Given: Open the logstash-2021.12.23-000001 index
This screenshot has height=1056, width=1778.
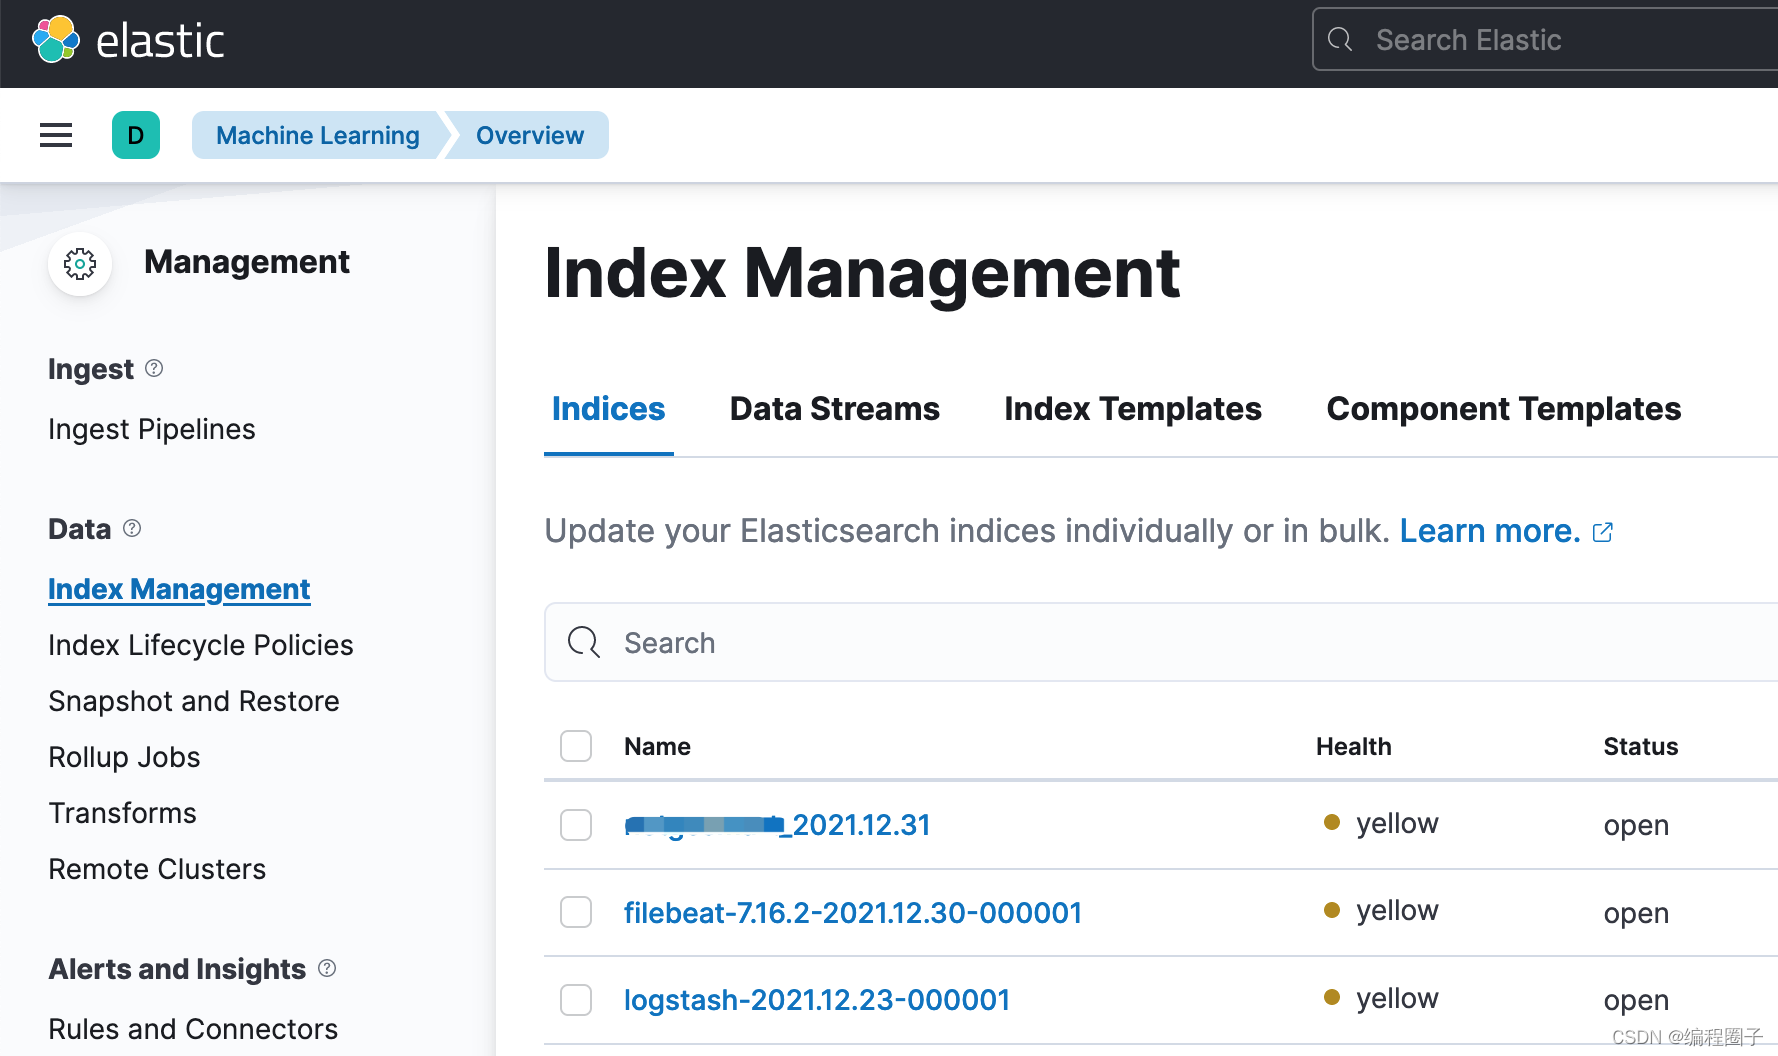Looking at the screenshot, I should point(817,1000).
